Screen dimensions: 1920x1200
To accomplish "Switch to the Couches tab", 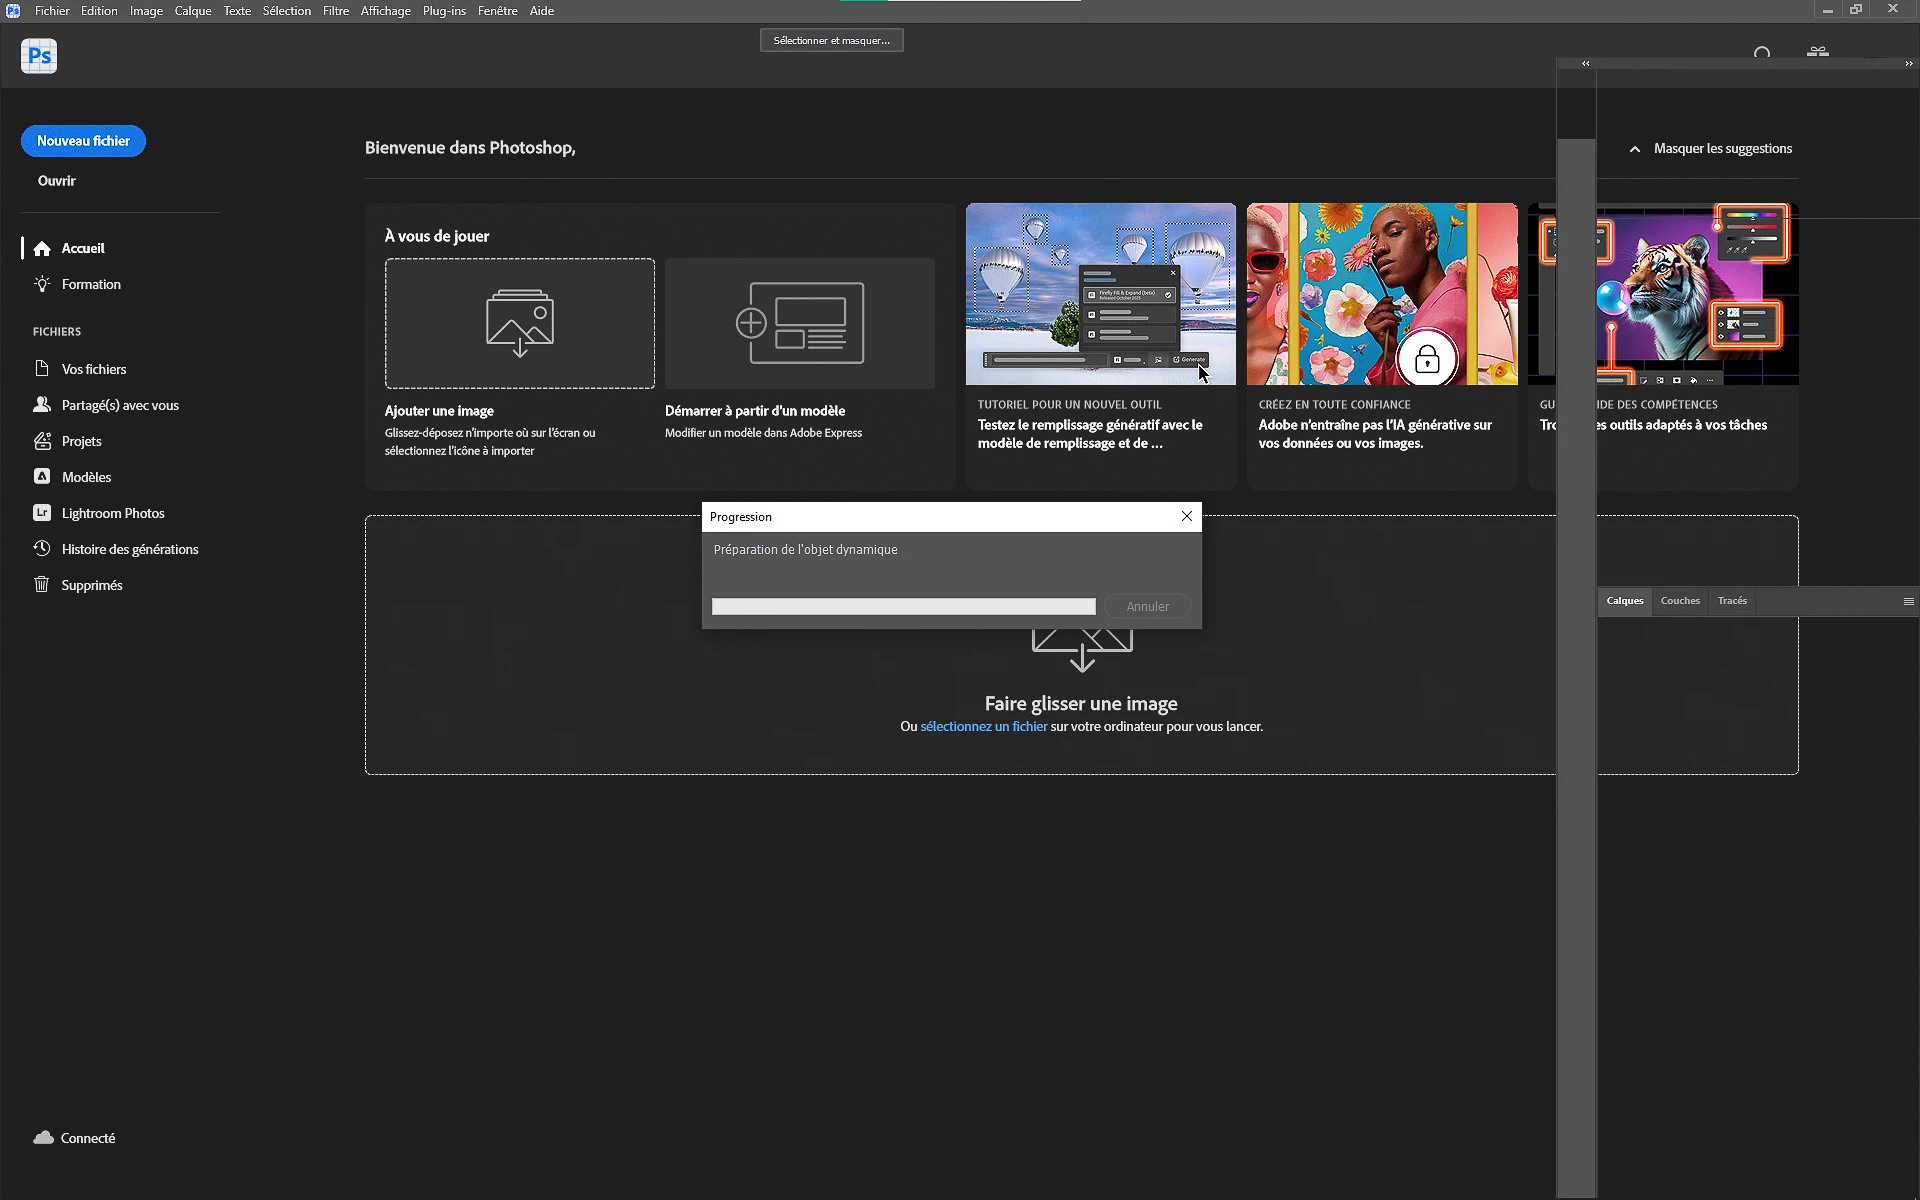I will [x=1679, y=601].
